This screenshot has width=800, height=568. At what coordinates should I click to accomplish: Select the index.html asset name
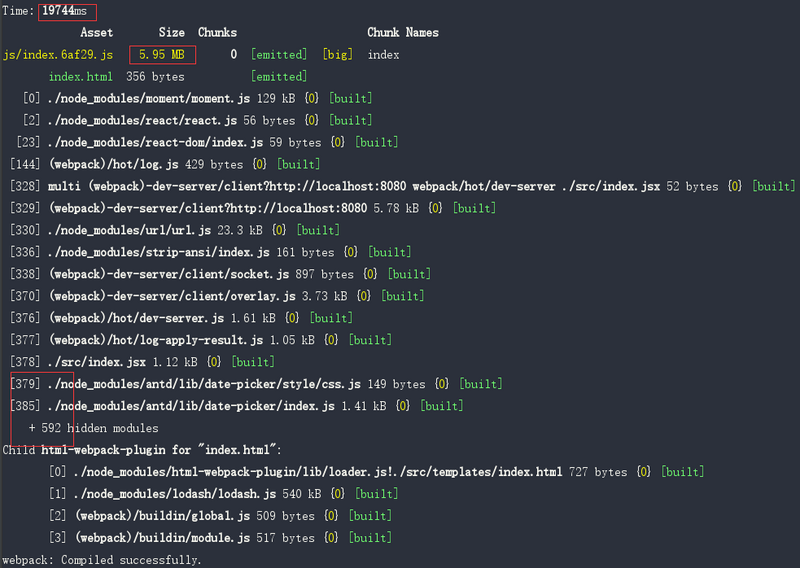(81, 77)
